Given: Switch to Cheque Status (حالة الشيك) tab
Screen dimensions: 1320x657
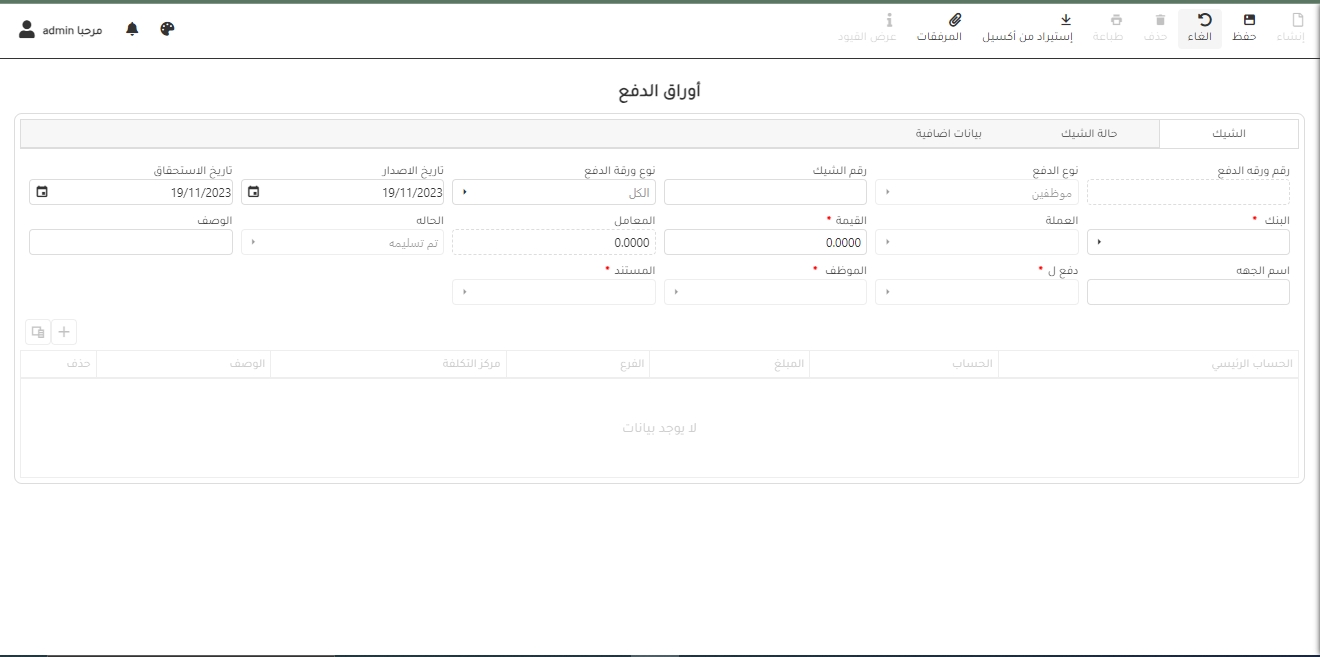Looking at the screenshot, I should [x=1088, y=133].
